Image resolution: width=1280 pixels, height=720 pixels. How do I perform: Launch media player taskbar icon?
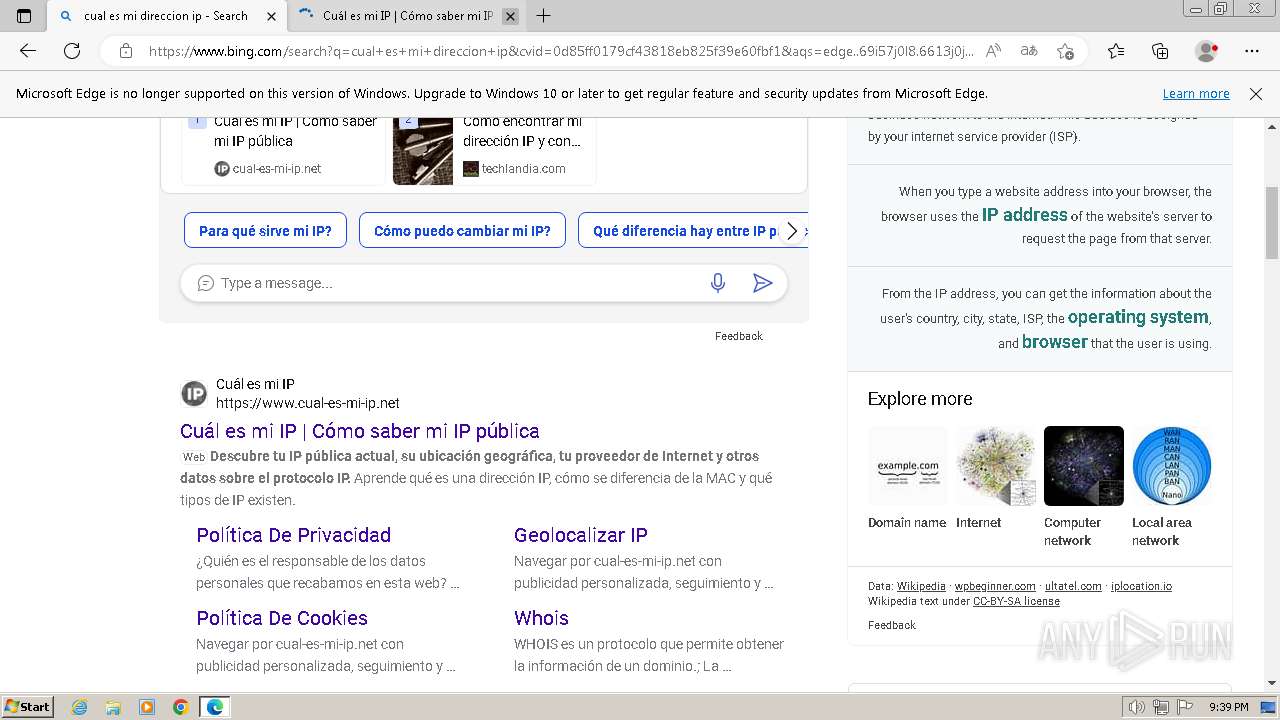(x=147, y=707)
